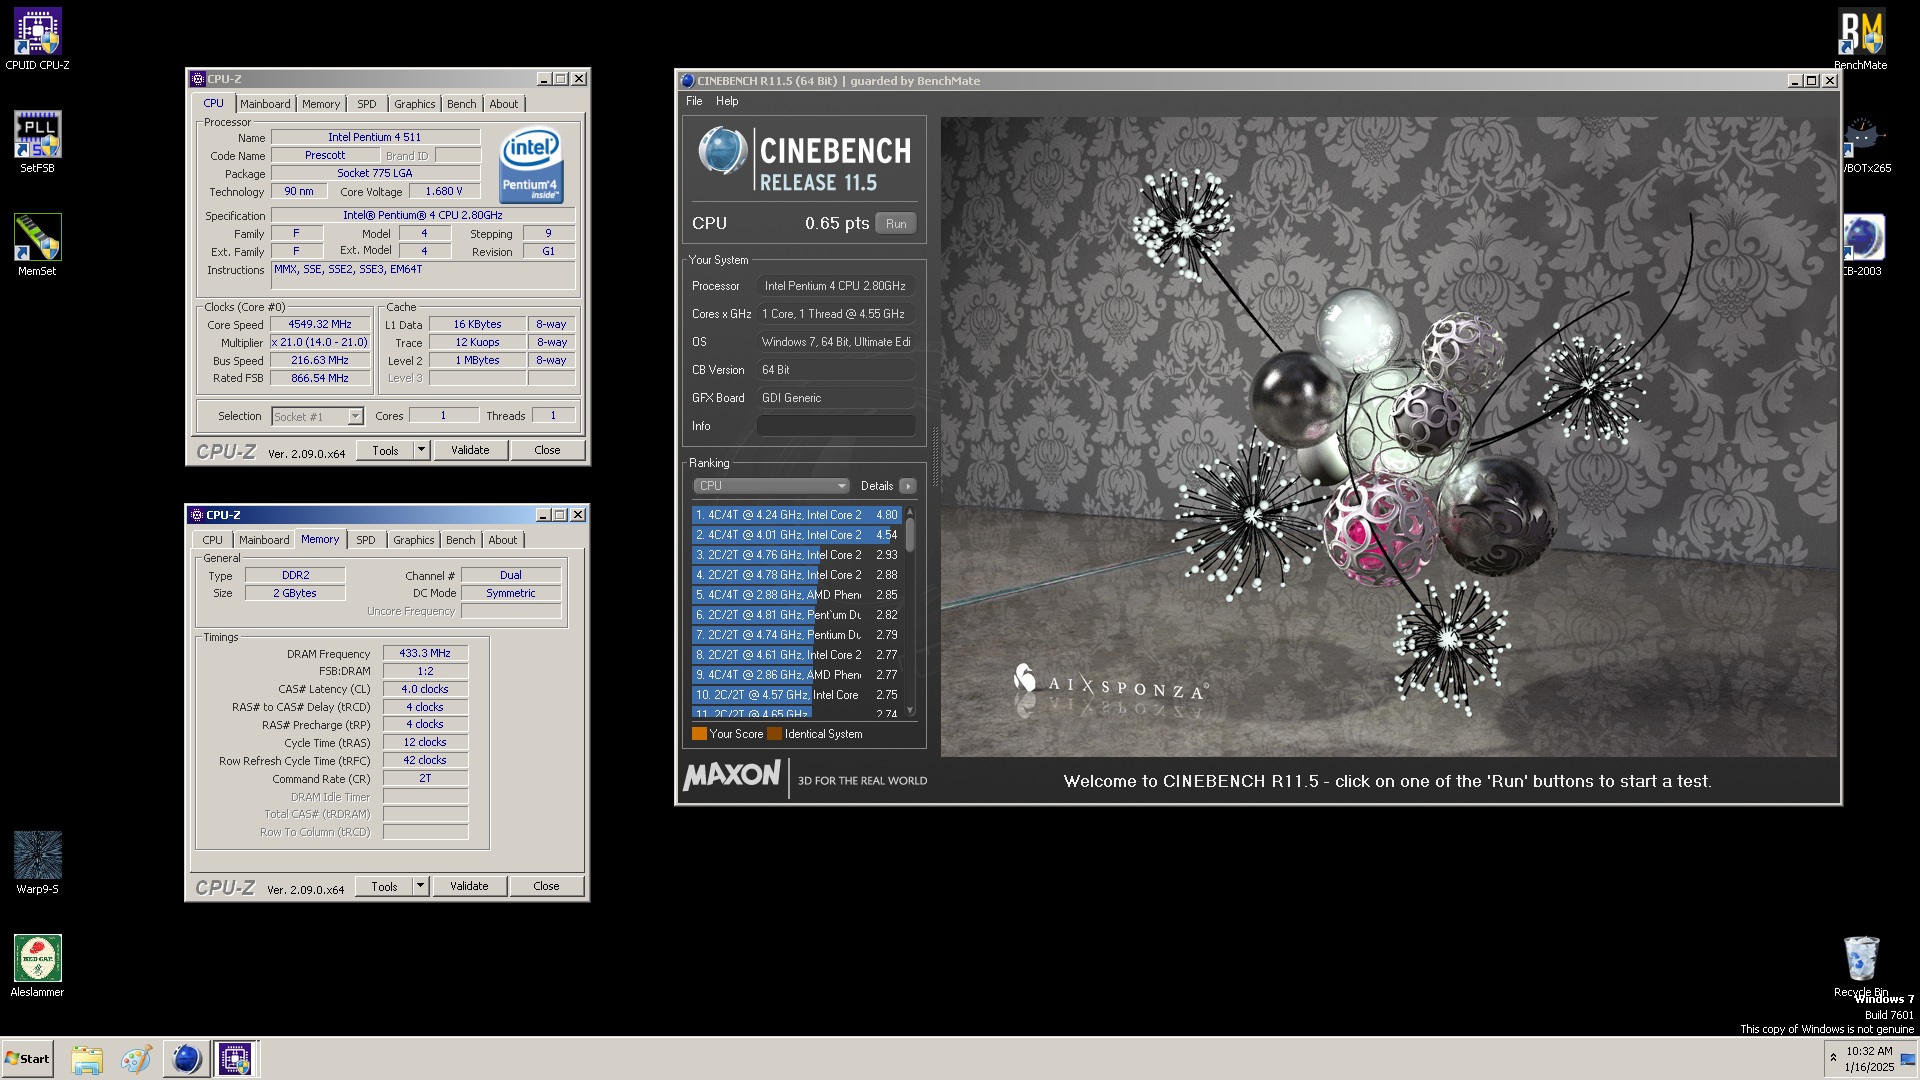Open the SPD tab in lower CPU-Z window
Image resolution: width=1920 pixels, height=1080 pixels.
366,540
